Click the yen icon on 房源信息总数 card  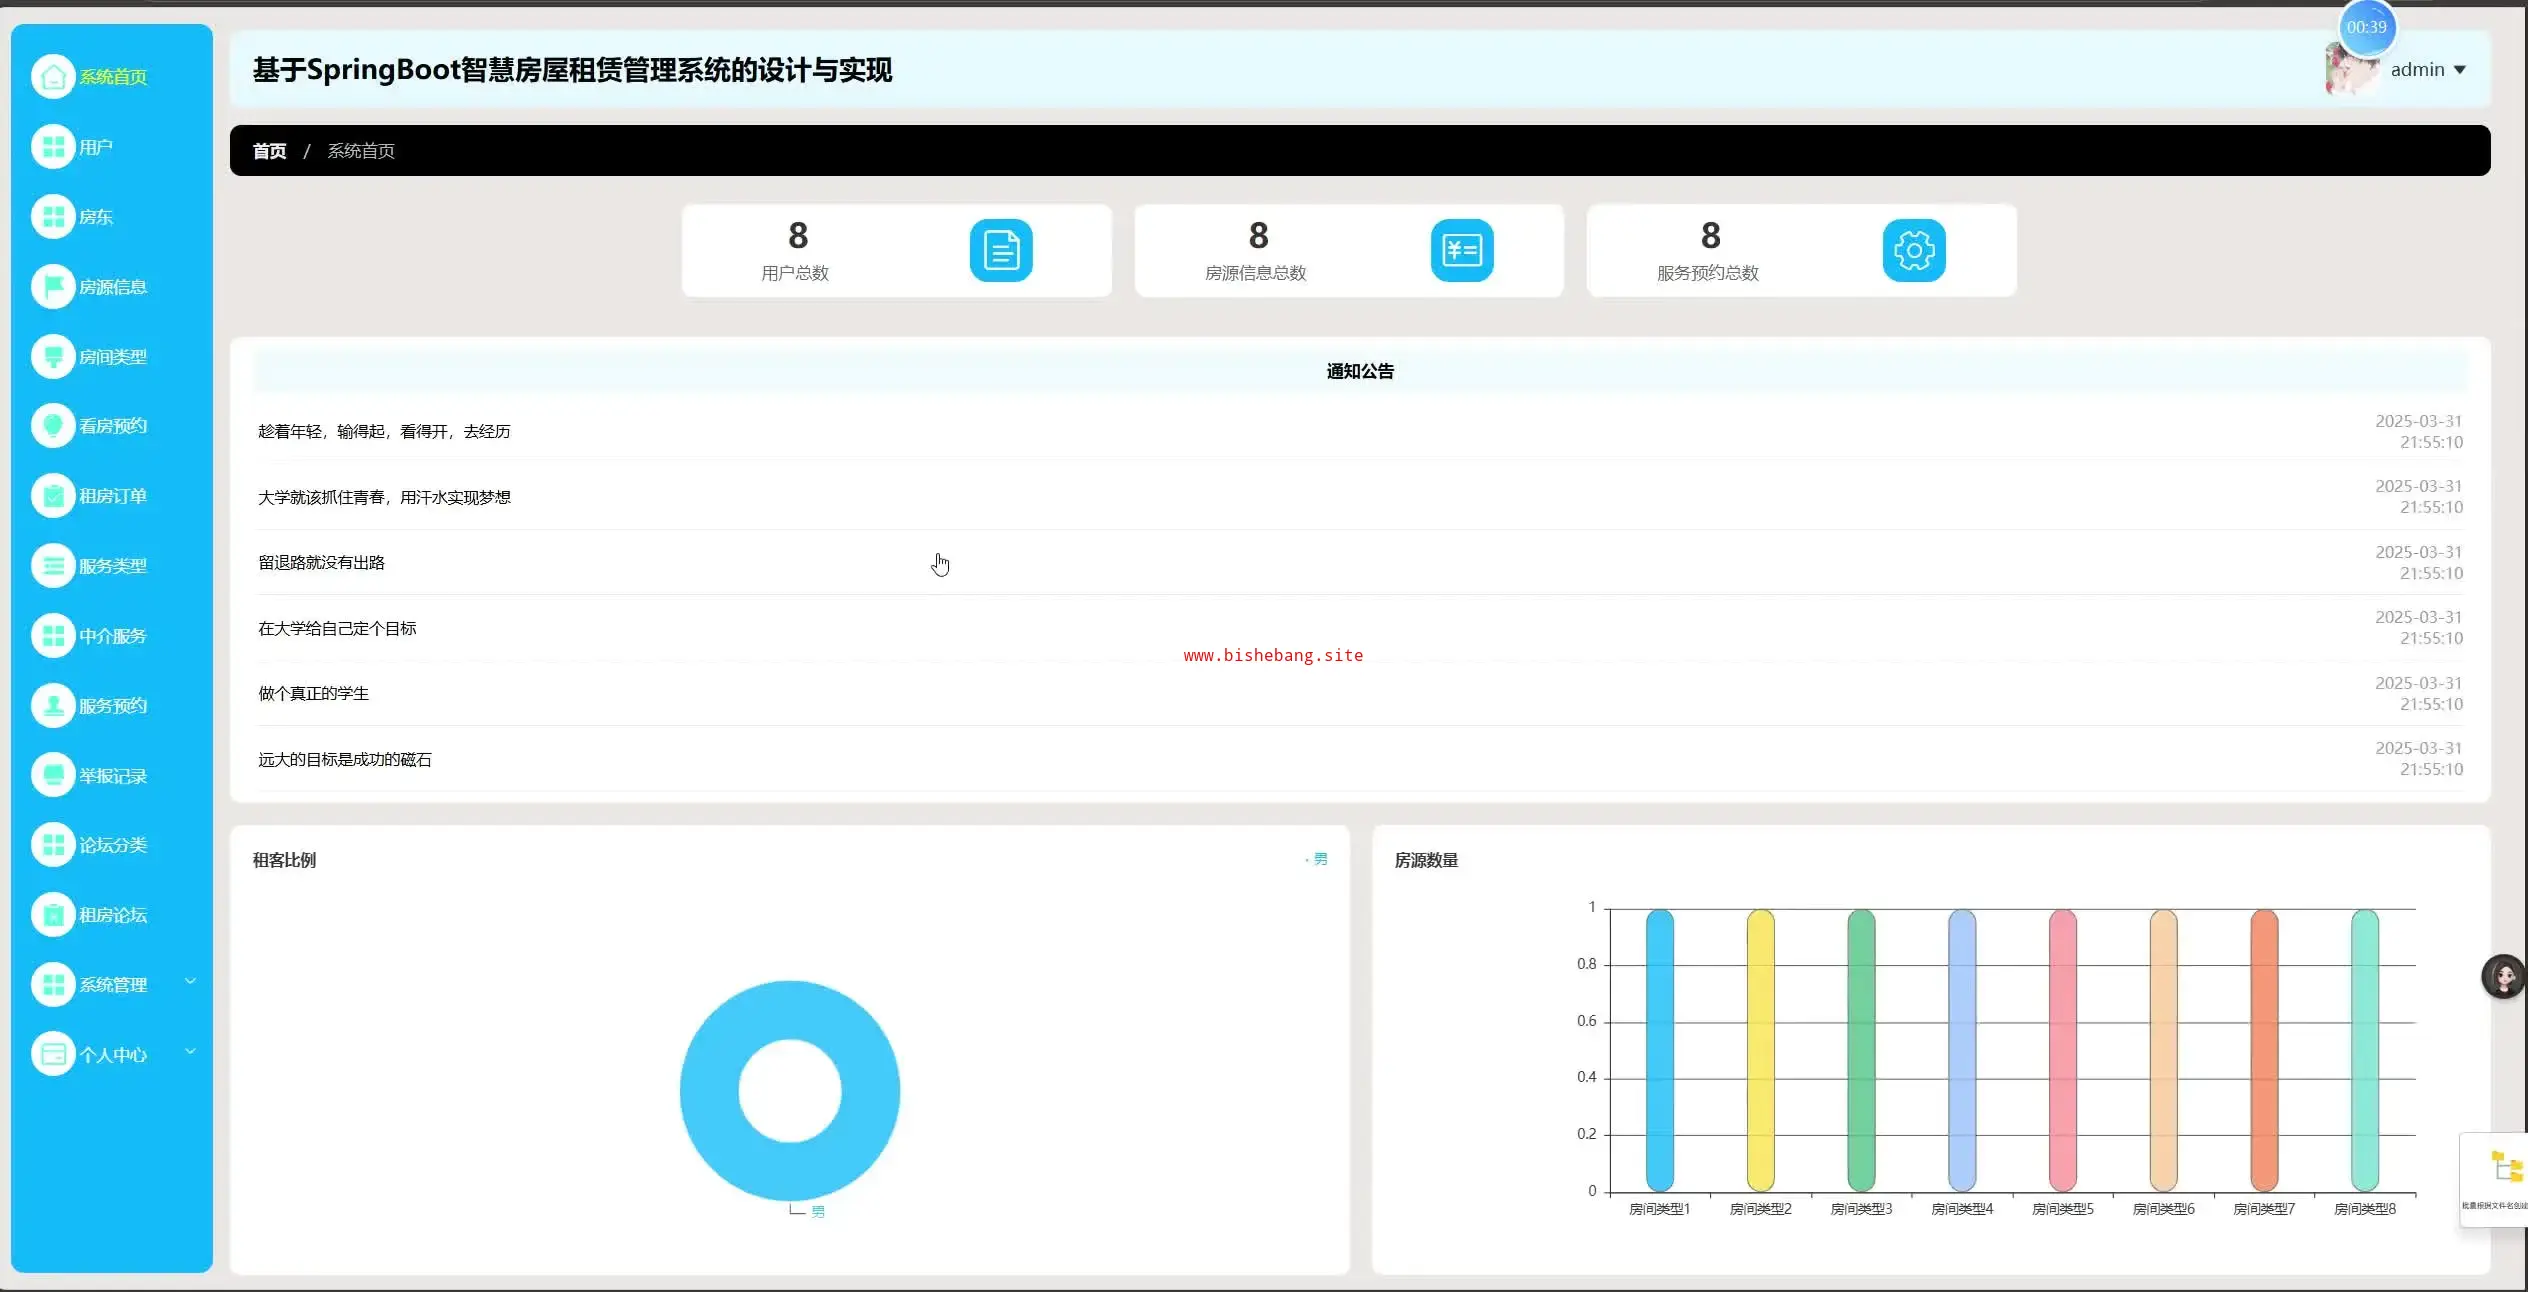(1461, 250)
